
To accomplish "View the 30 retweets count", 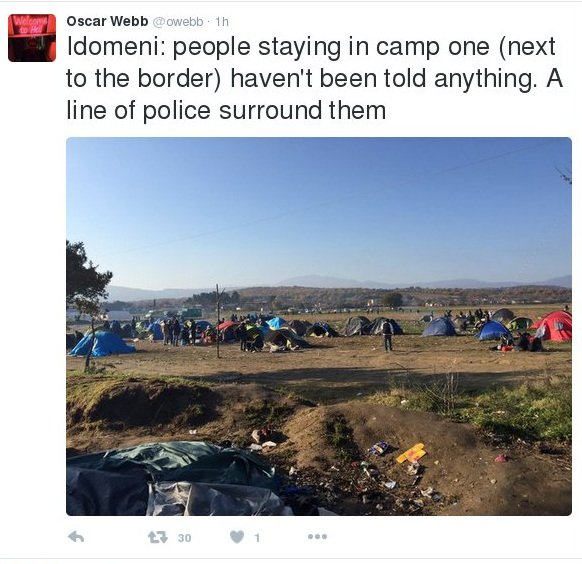I will click(184, 538).
